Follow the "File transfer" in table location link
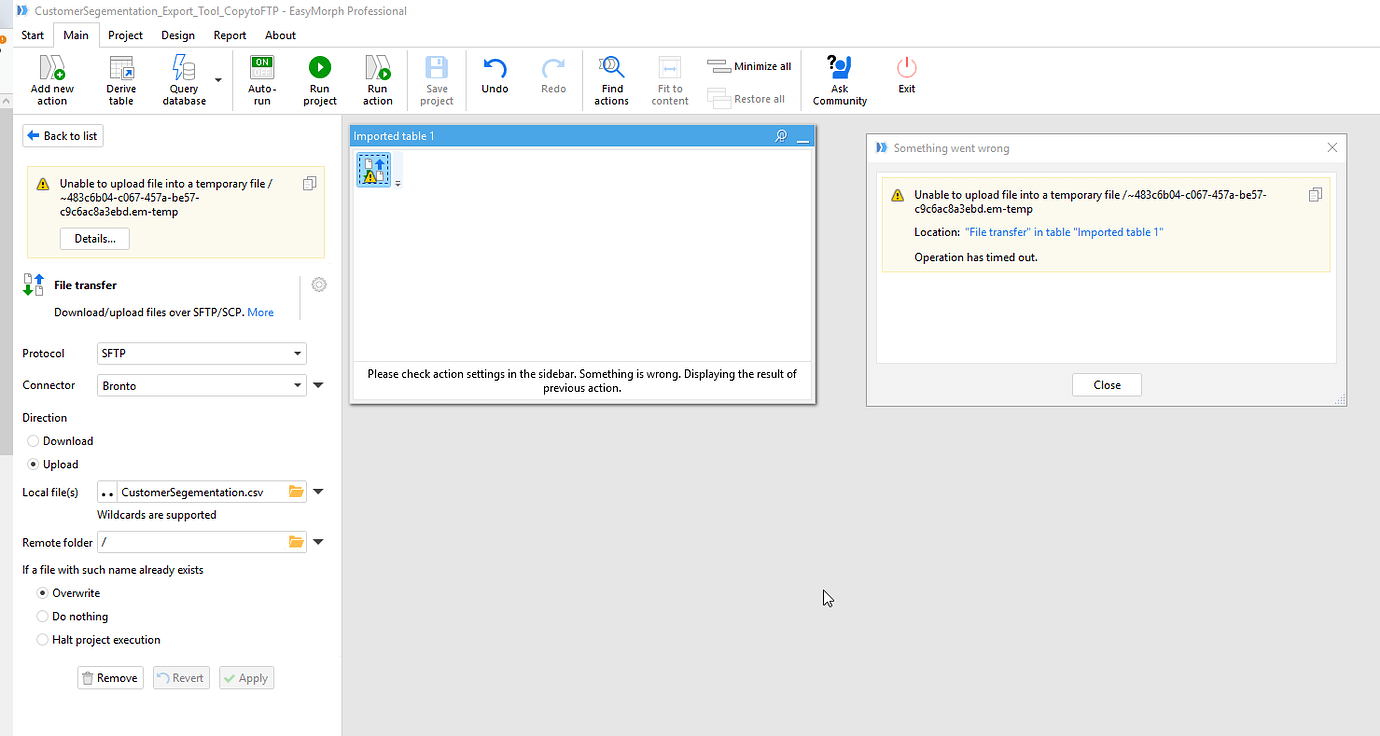 pos(1064,232)
